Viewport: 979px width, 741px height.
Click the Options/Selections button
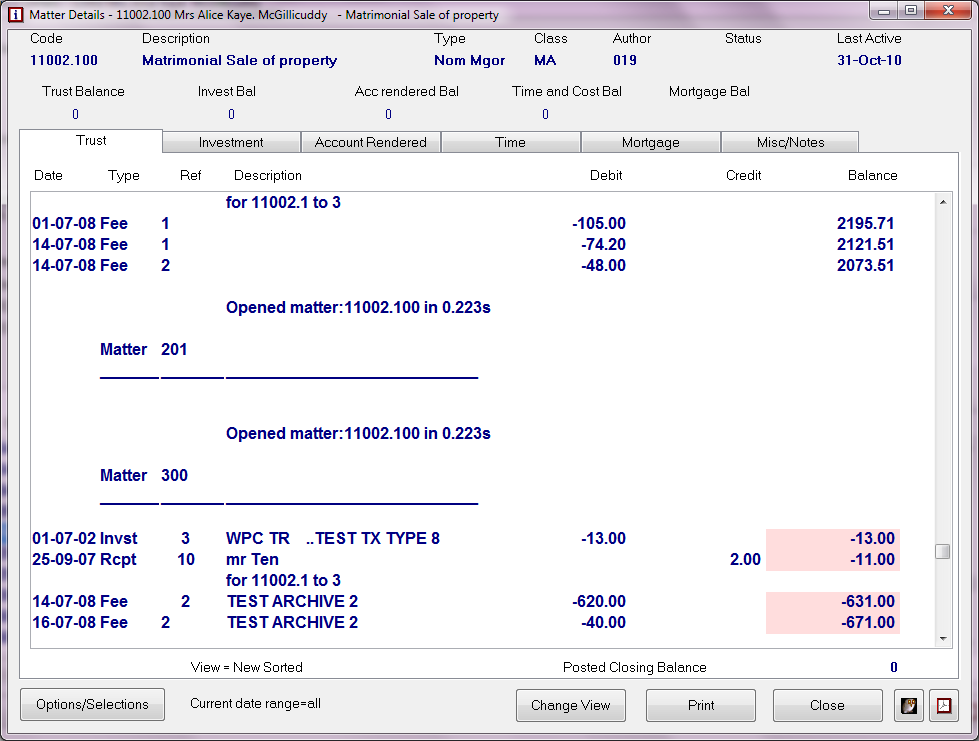pyautogui.click(x=92, y=705)
